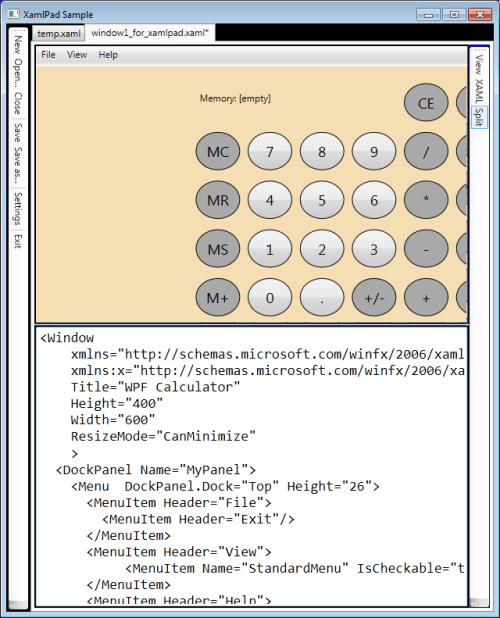Click the XamlPad Sample app icon in title bar

[x=13, y=14]
